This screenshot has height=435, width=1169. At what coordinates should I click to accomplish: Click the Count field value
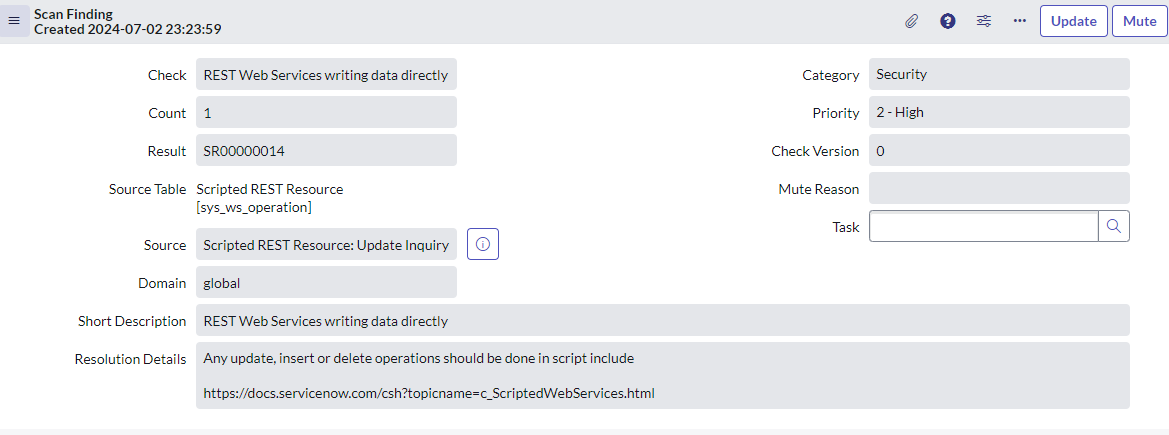[326, 113]
